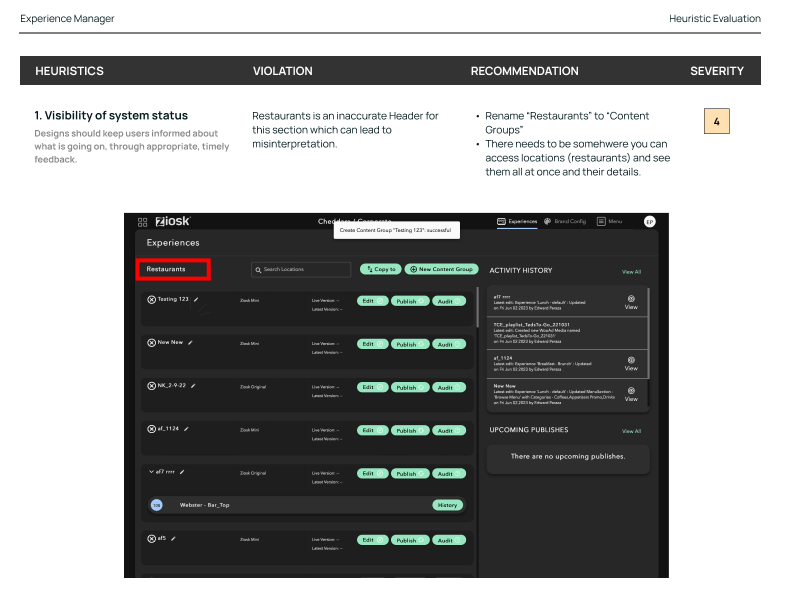Expand the Testing 123 content group

pos(151,299)
